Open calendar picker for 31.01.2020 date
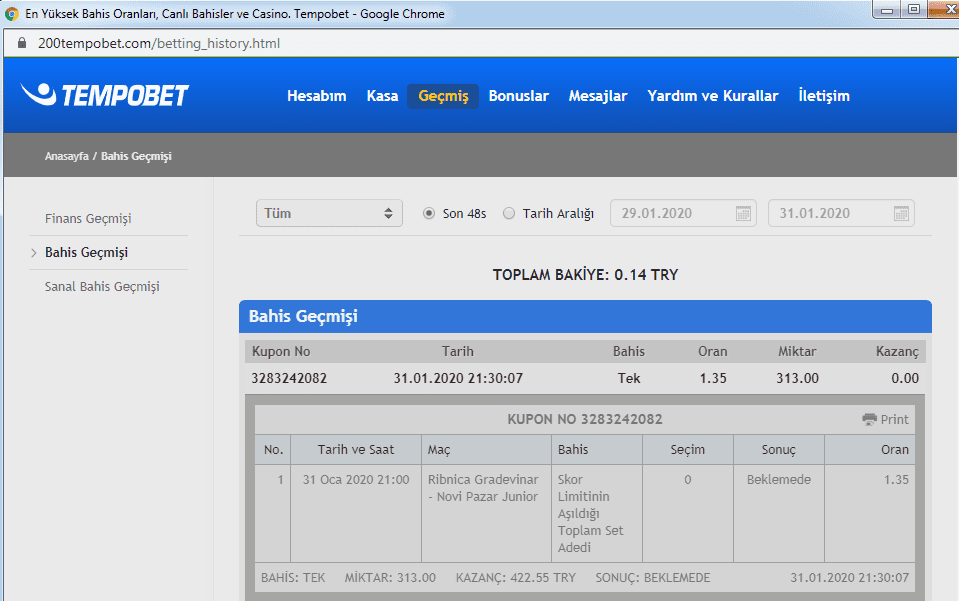Image resolution: width=959 pixels, height=601 pixels. [x=901, y=213]
